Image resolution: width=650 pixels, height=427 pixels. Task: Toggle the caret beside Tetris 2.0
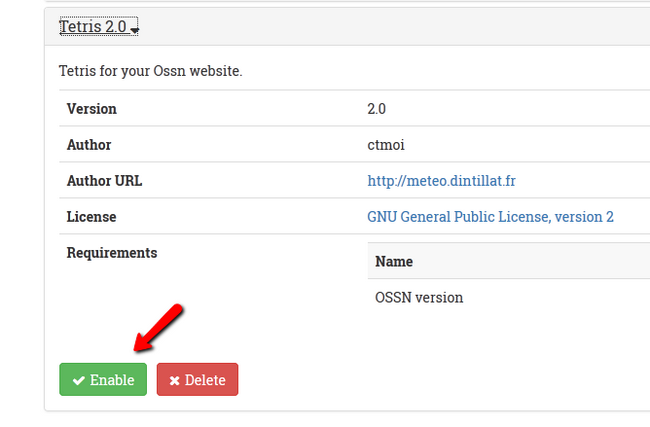134,30
